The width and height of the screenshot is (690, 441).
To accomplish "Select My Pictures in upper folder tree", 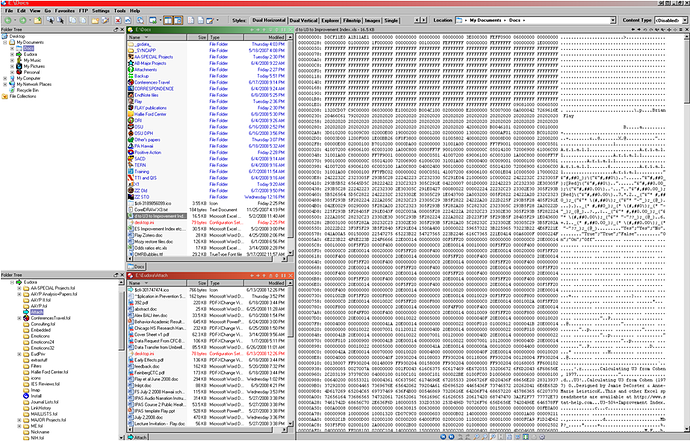I will (34, 66).
